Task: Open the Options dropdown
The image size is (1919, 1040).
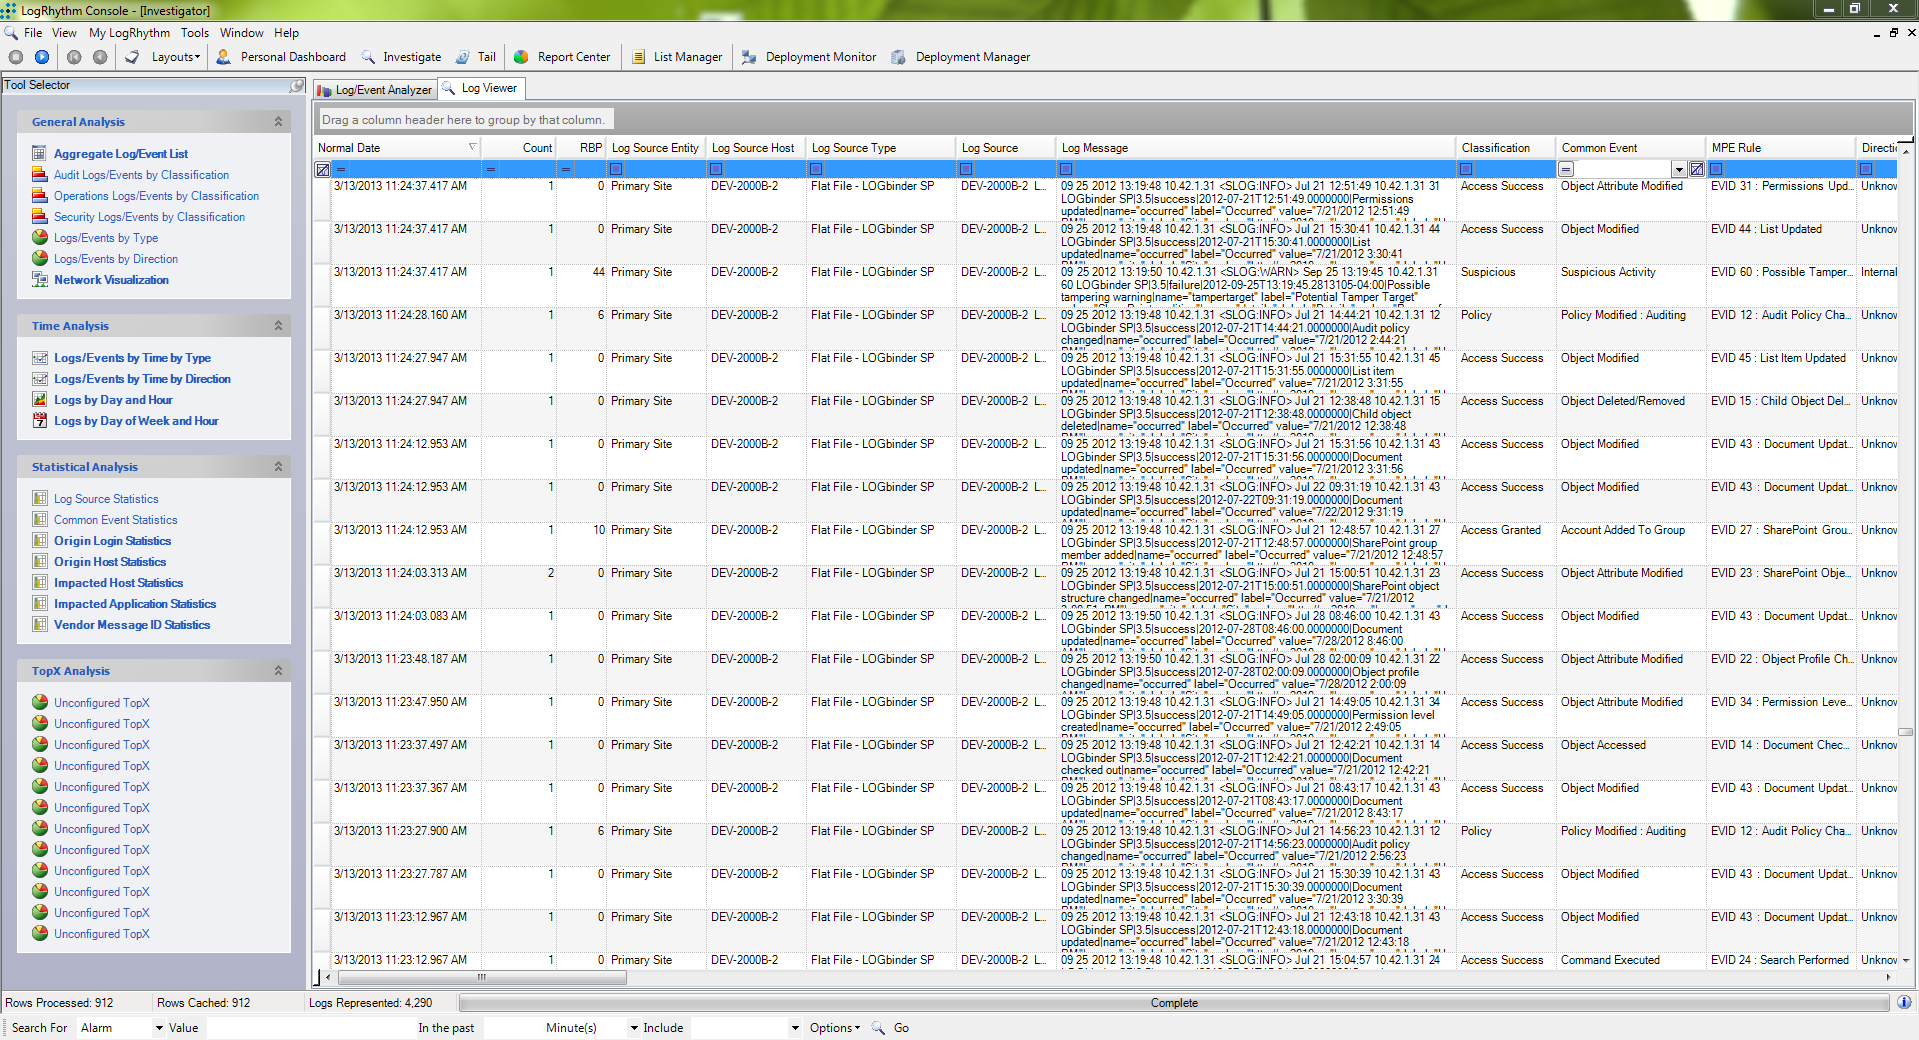Action: 834,1028
